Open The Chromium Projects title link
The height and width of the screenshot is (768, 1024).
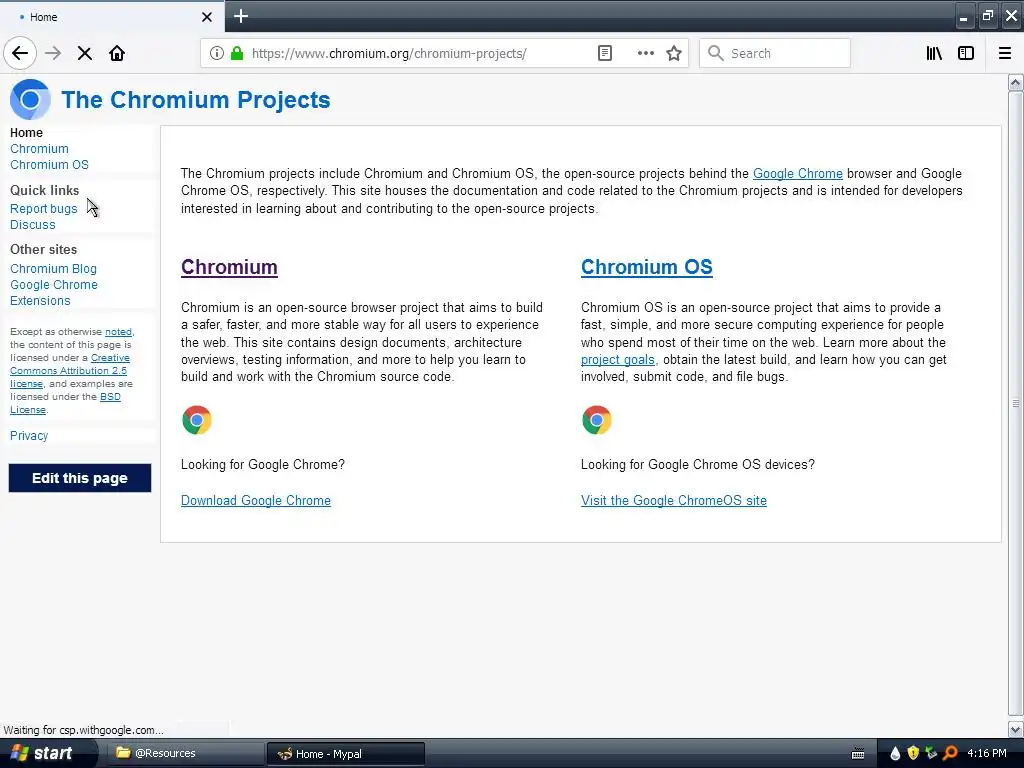tap(196, 99)
